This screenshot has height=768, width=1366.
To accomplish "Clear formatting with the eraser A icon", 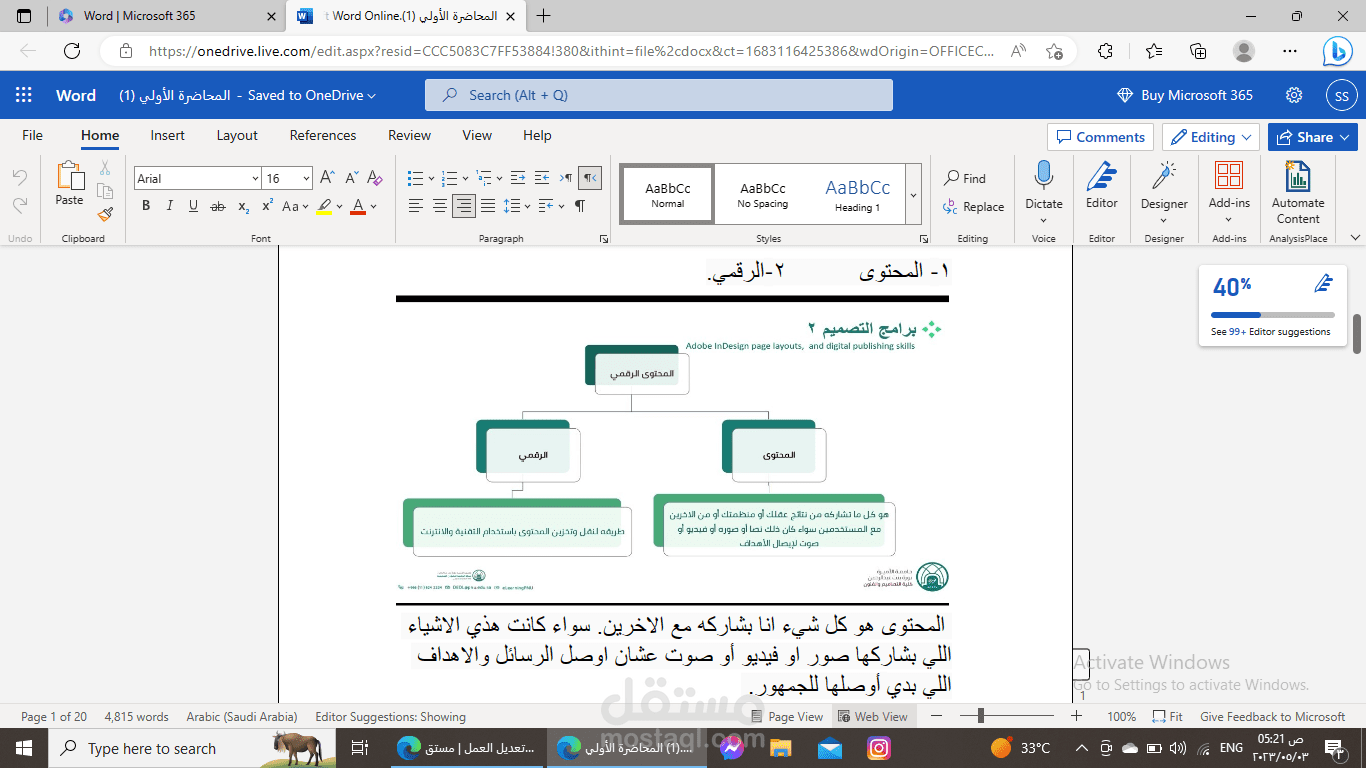I will [x=375, y=178].
